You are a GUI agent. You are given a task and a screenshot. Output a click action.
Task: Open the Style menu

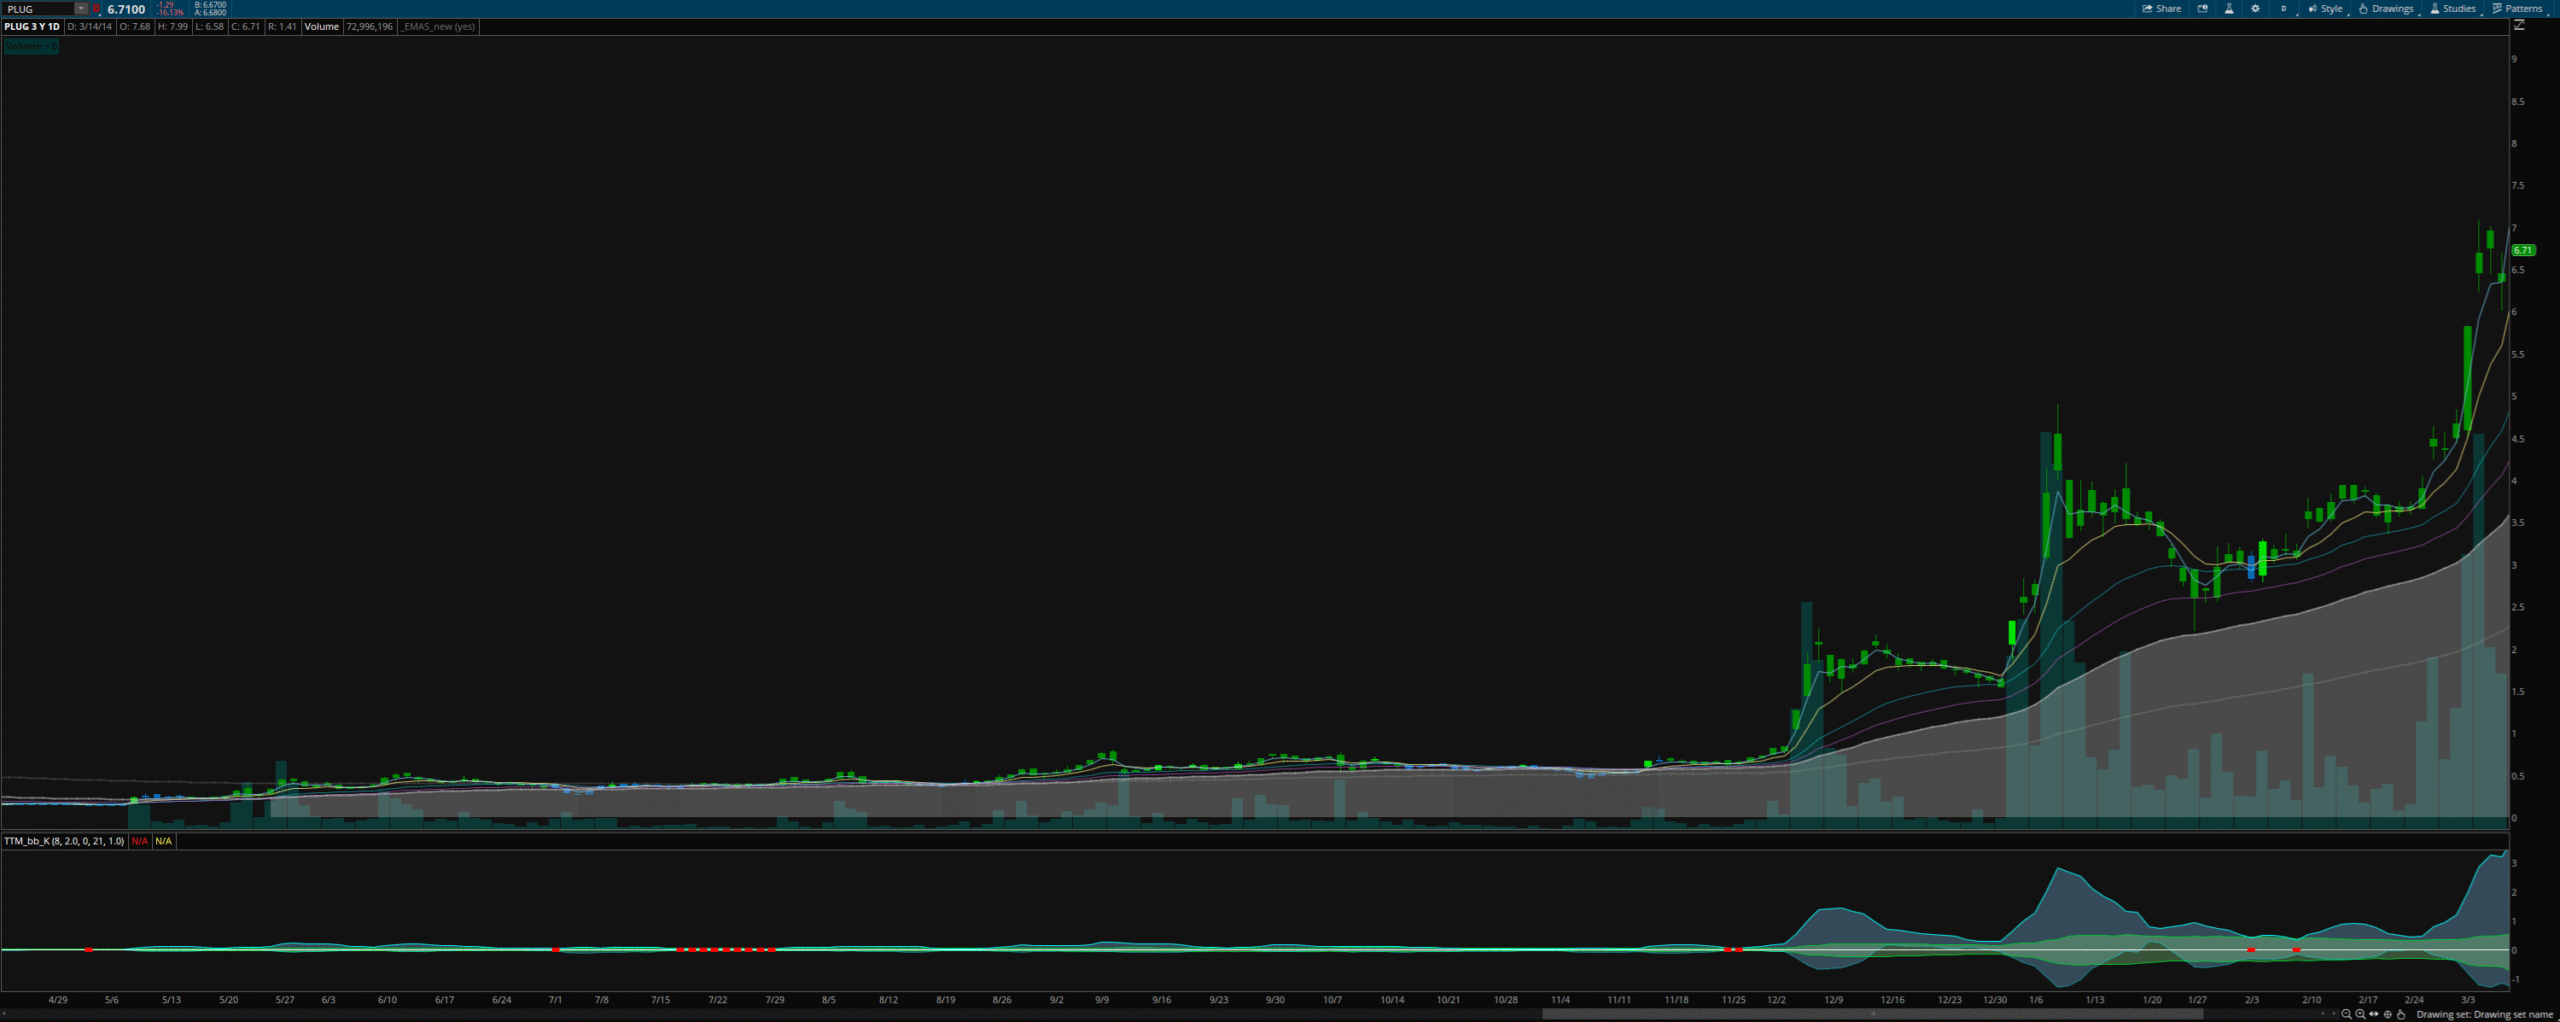click(2325, 9)
